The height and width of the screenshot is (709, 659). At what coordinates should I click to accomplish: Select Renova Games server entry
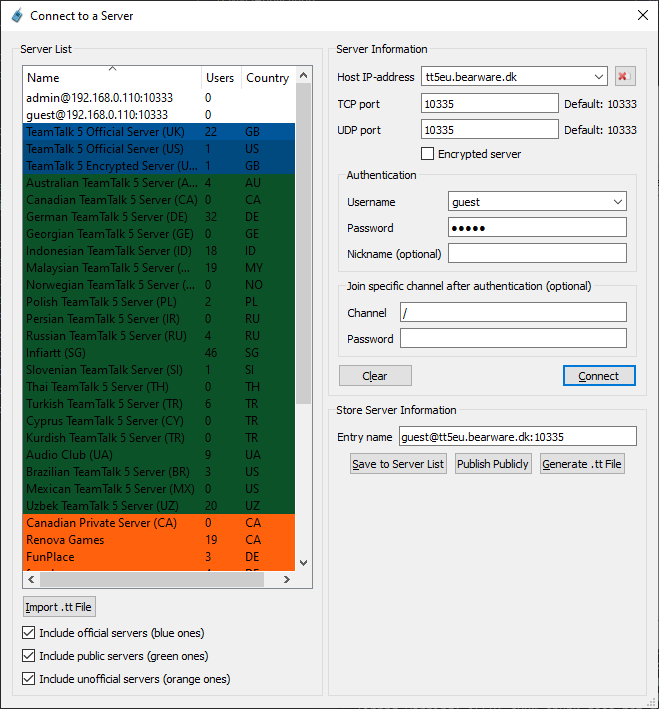click(159, 540)
